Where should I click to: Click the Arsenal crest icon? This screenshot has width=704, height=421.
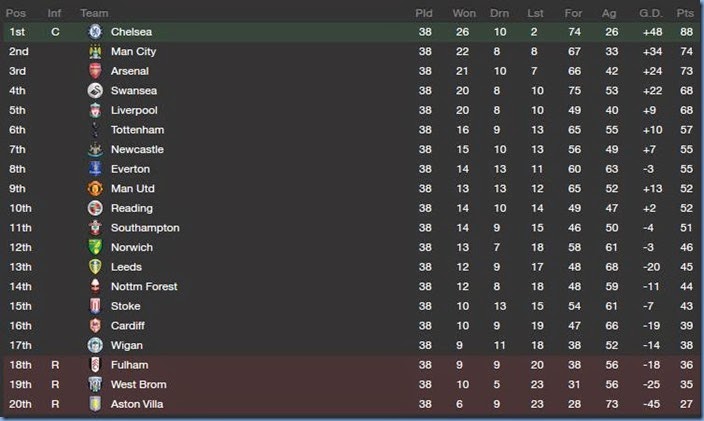tap(95, 71)
